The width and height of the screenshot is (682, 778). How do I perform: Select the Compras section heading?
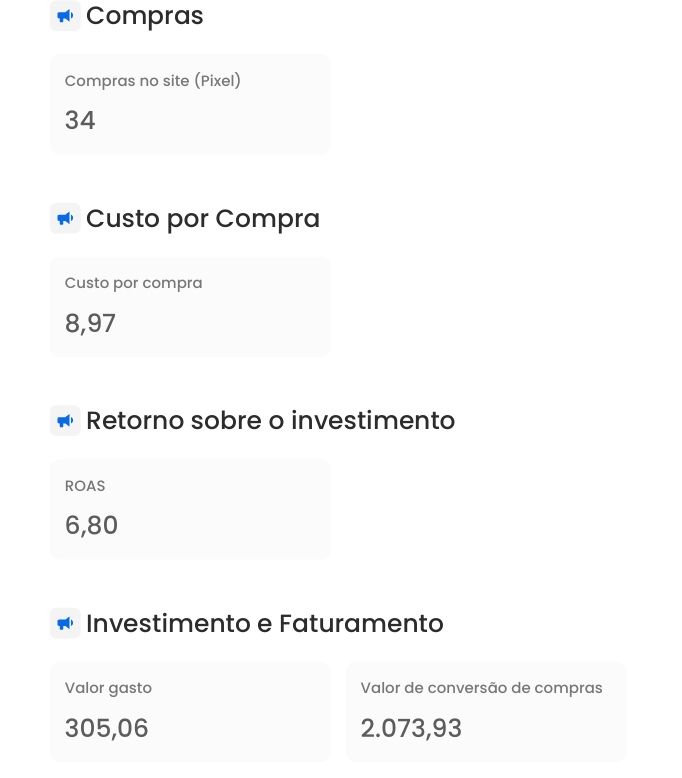tap(145, 16)
